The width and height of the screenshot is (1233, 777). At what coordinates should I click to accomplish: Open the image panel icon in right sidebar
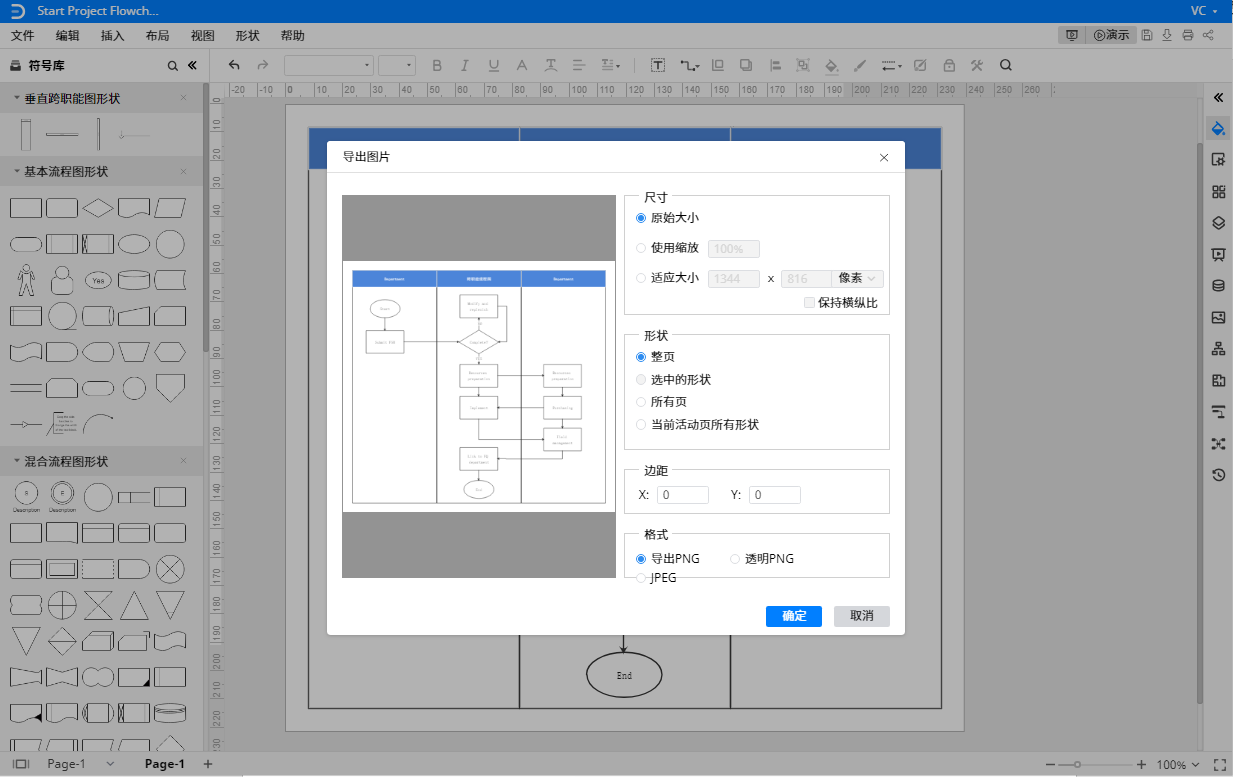(1218, 317)
